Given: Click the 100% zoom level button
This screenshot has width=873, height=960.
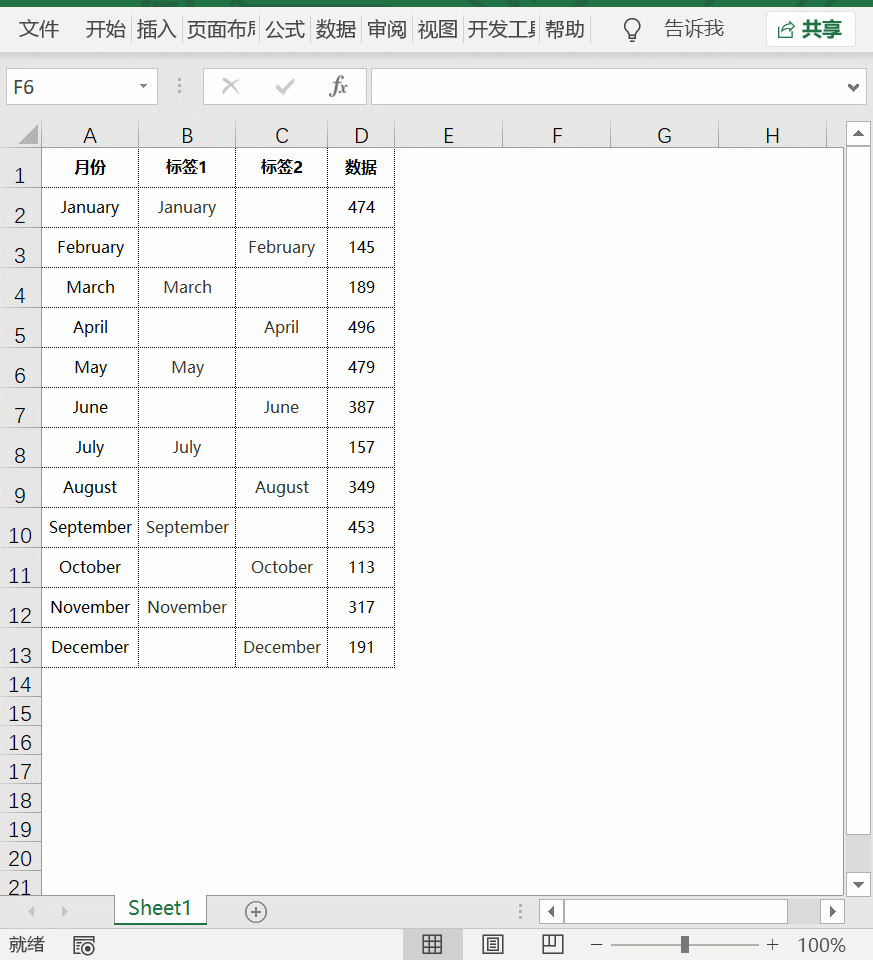Looking at the screenshot, I should [822, 945].
